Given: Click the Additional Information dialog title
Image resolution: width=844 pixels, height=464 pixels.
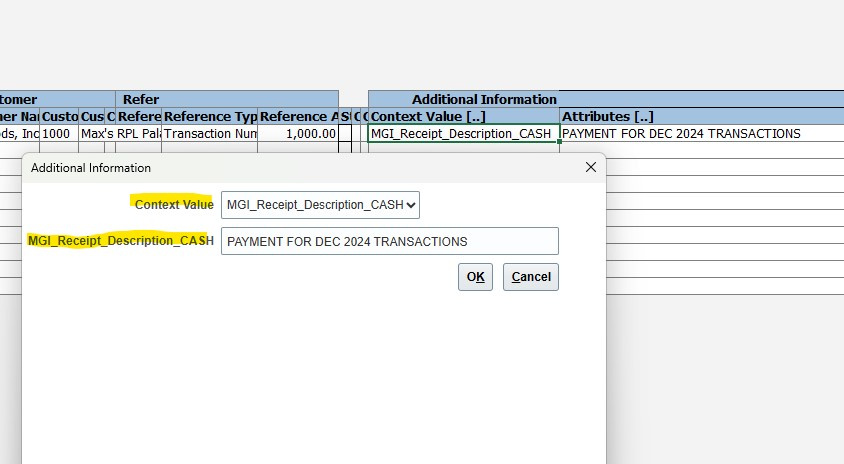Looking at the screenshot, I should click(90, 168).
